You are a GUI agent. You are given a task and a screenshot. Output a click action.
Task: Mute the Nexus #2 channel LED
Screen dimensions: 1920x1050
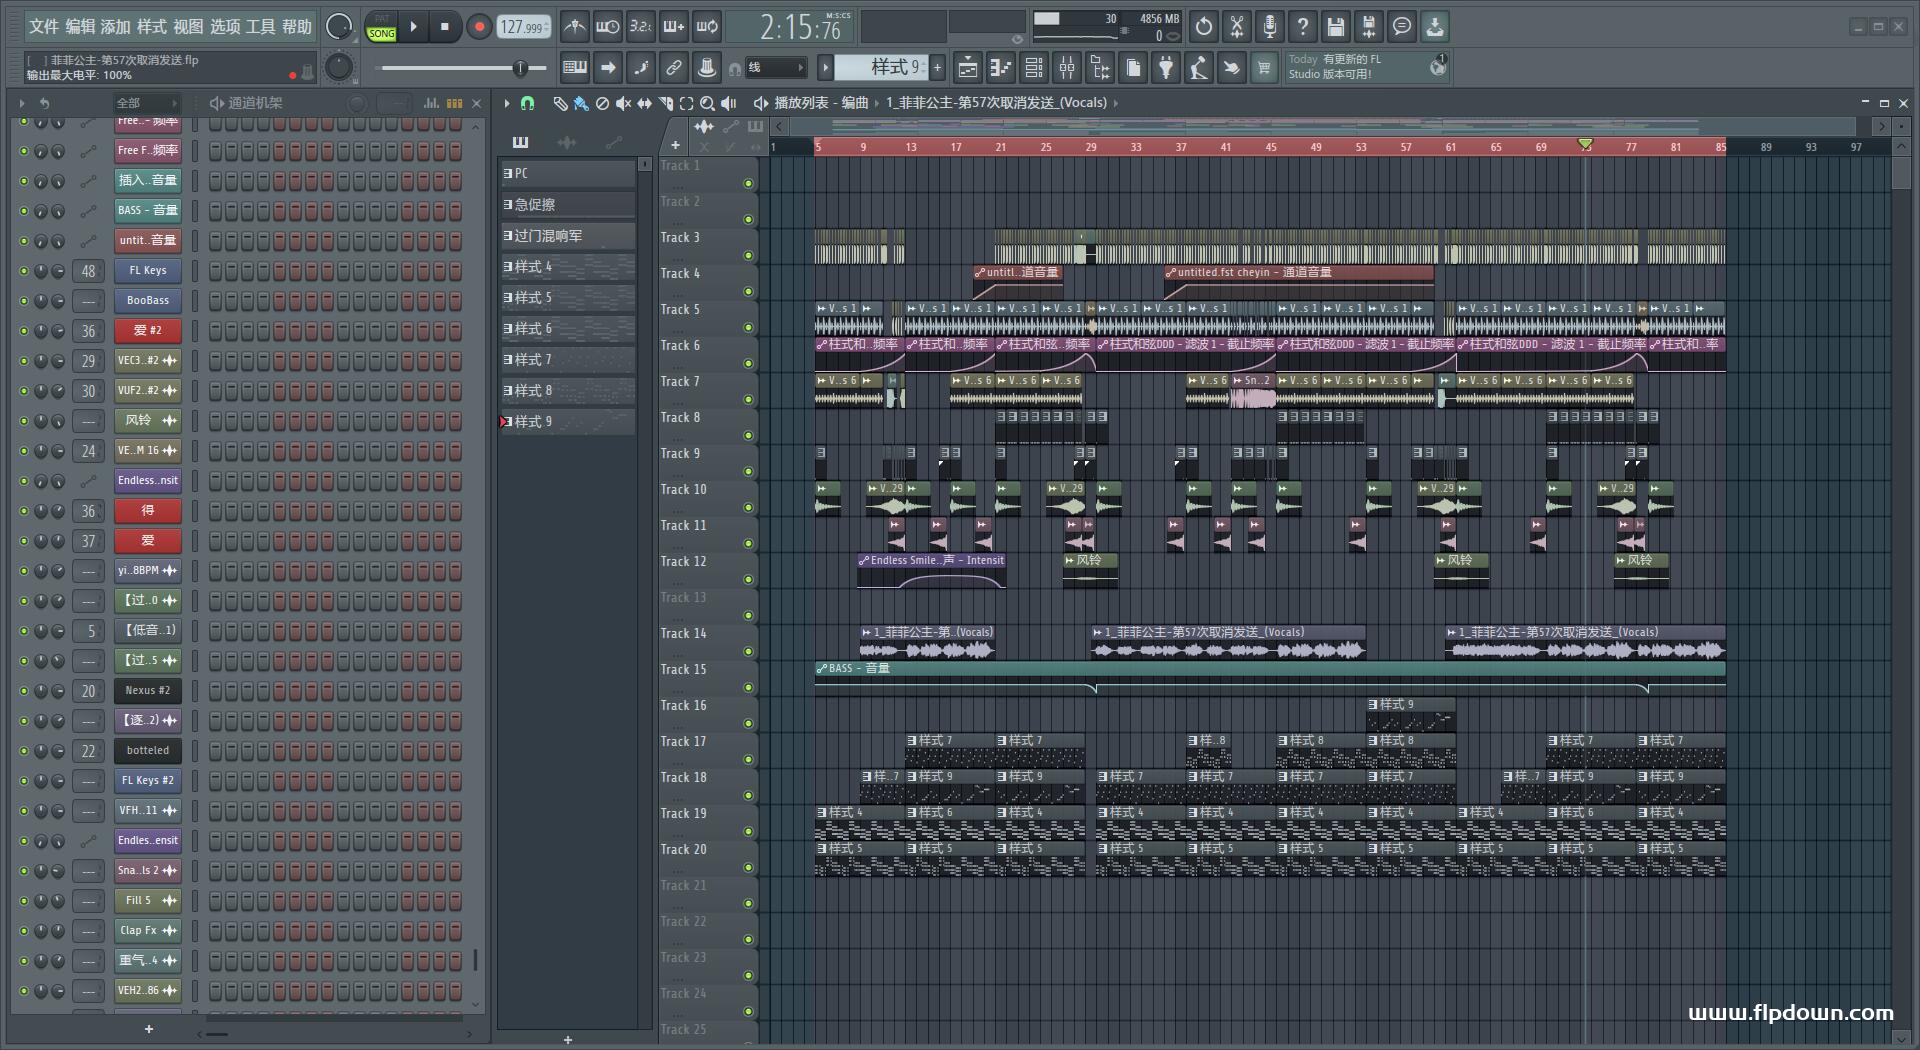[24, 691]
